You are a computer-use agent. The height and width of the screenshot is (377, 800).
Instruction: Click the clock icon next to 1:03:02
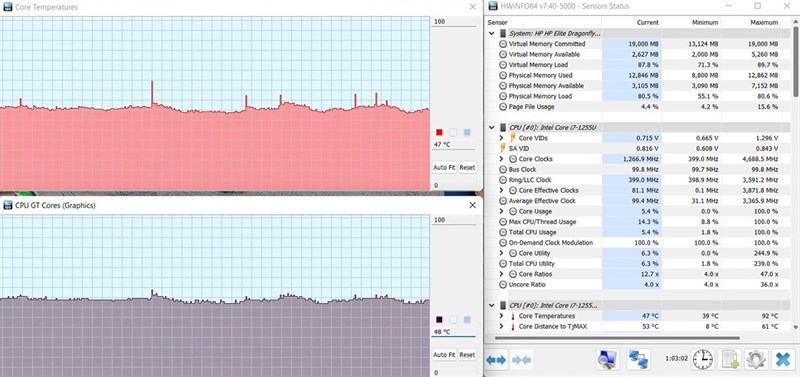(703, 360)
